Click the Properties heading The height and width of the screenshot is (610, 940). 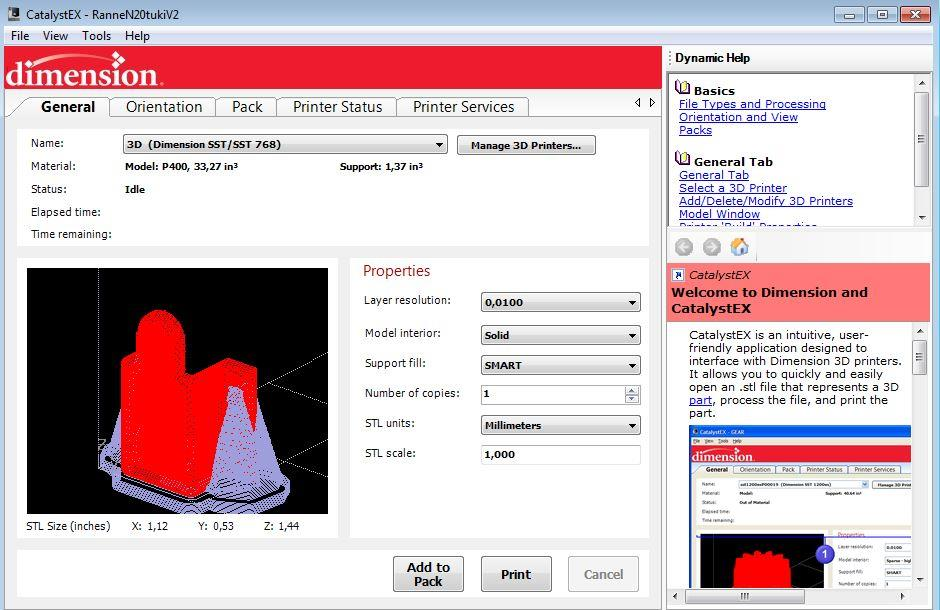coord(396,271)
